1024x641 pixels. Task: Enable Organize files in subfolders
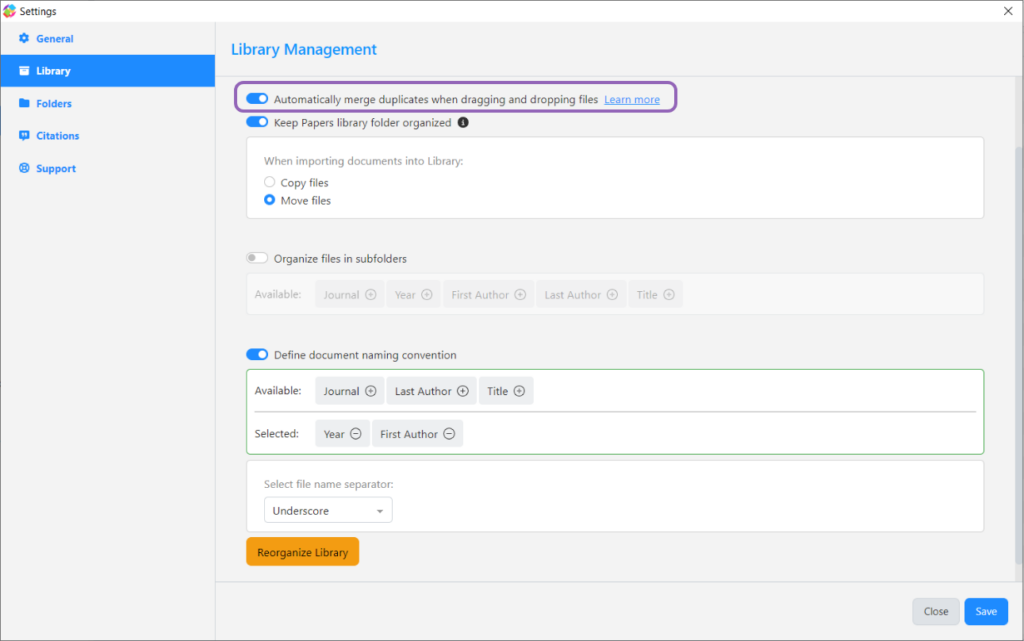point(257,258)
